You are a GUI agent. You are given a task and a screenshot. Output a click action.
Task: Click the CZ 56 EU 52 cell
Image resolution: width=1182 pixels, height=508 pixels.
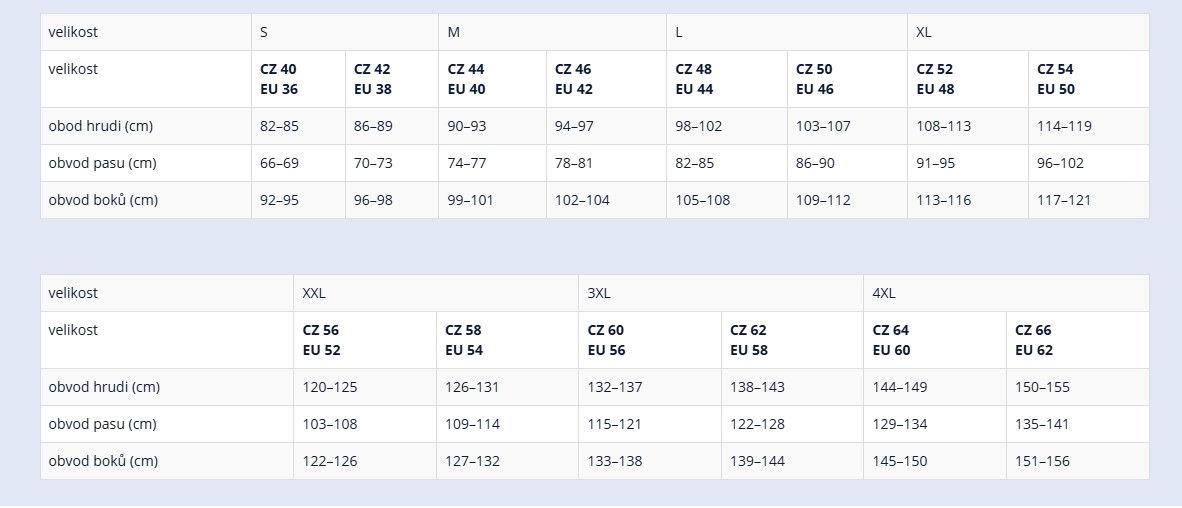pos(365,340)
